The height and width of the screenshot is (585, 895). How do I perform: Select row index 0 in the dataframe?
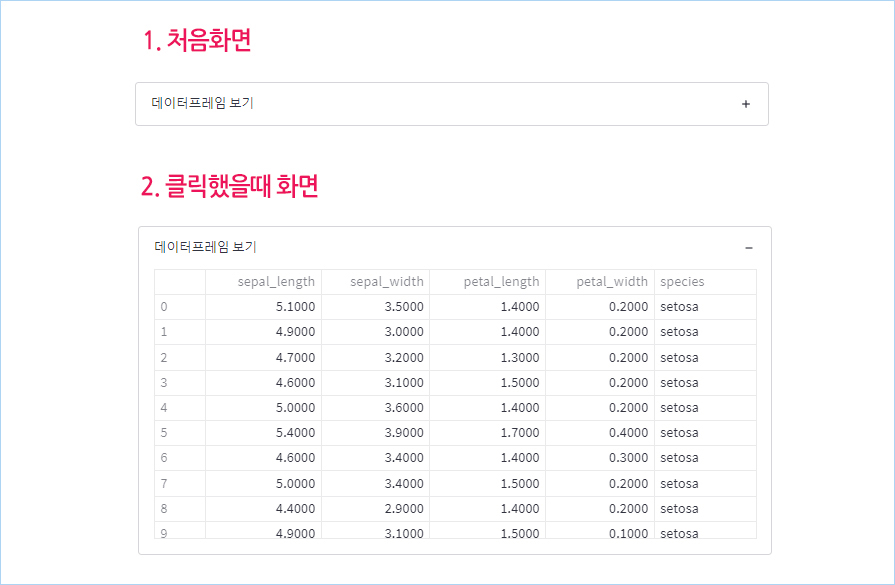180,307
